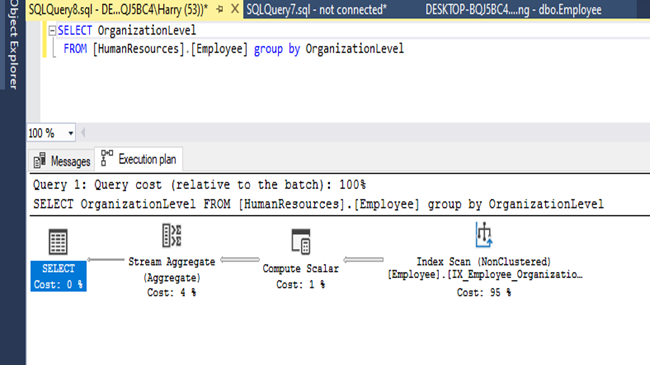Open the 100 % zoom dropdown
This screenshot has width=658, height=365.
coord(70,133)
